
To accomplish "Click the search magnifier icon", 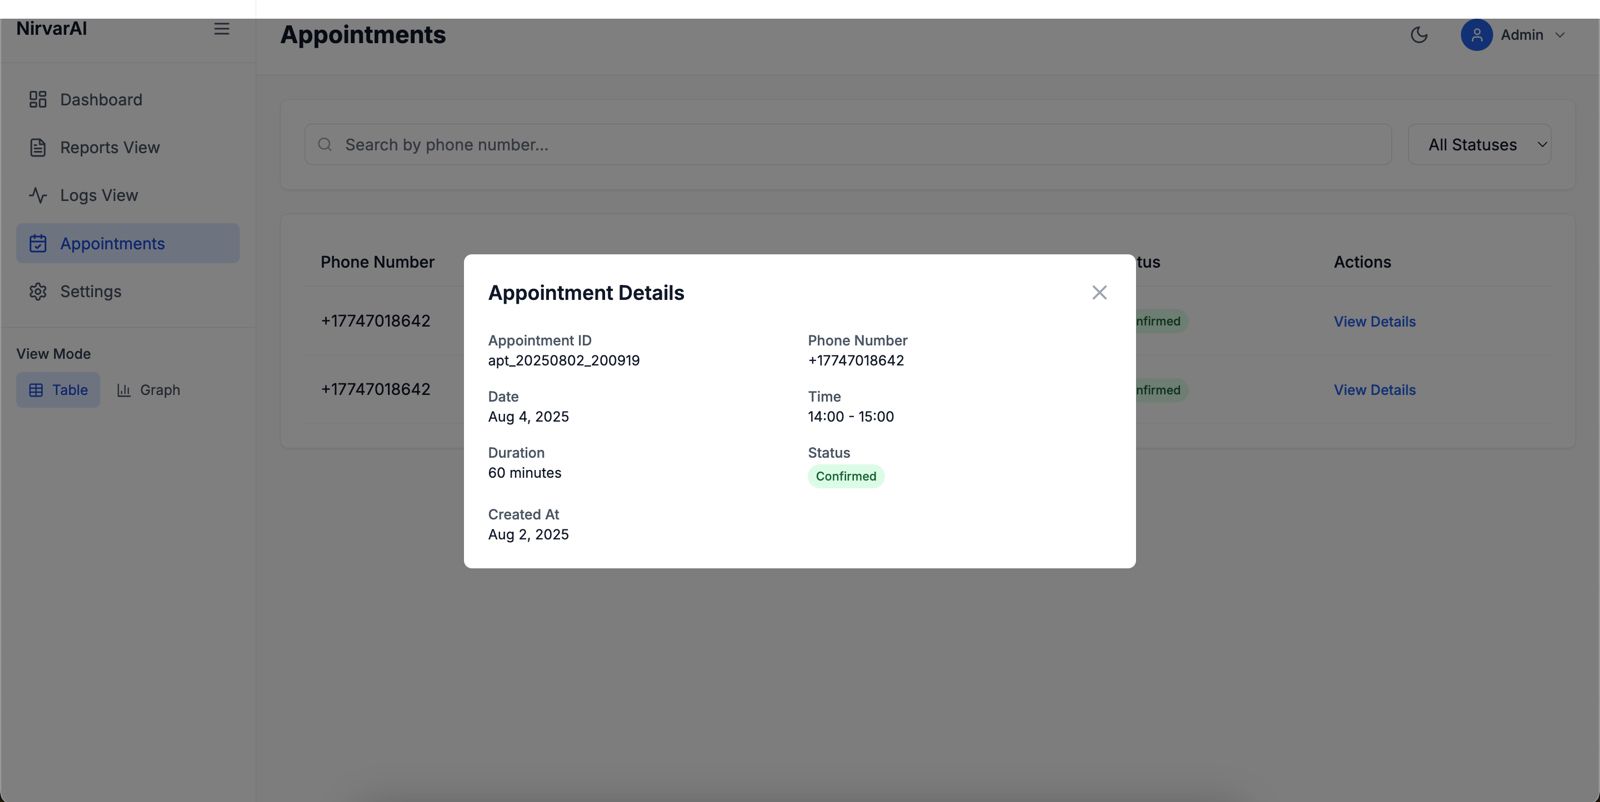I will click(x=325, y=145).
